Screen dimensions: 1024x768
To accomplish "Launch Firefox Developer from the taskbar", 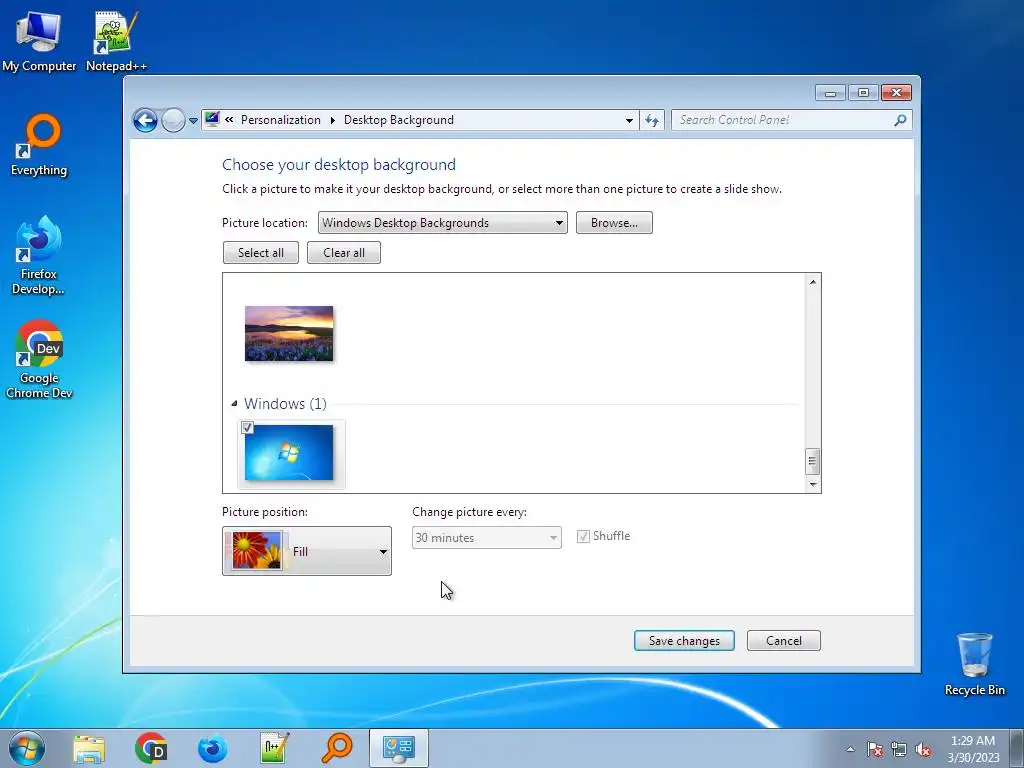I will [212, 748].
